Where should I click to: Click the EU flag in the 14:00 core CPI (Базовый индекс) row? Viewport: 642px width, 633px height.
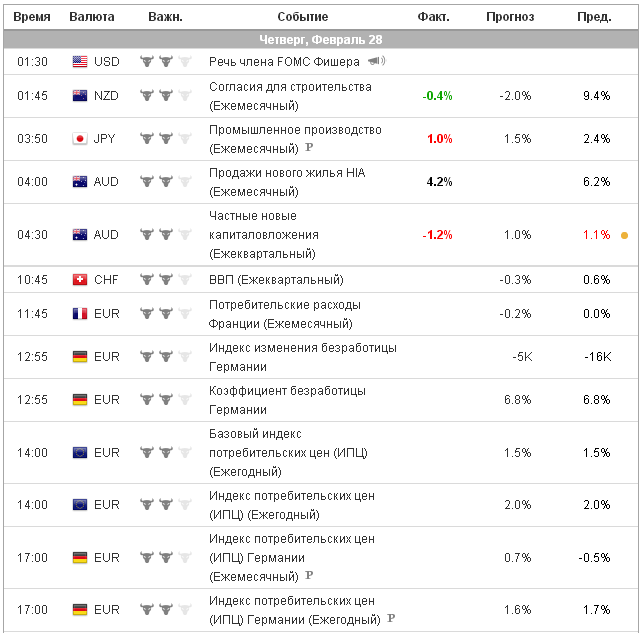(x=80, y=453)
